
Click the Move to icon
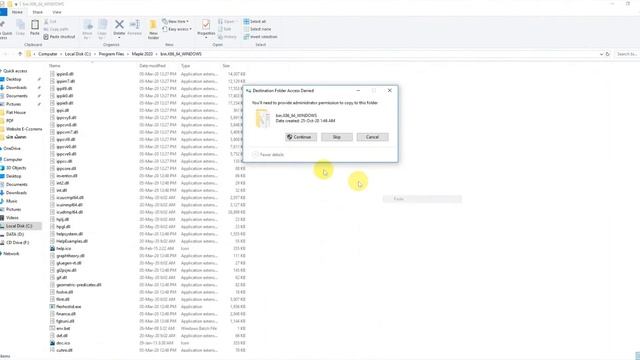pyautogui.click(x=87, y=24)
